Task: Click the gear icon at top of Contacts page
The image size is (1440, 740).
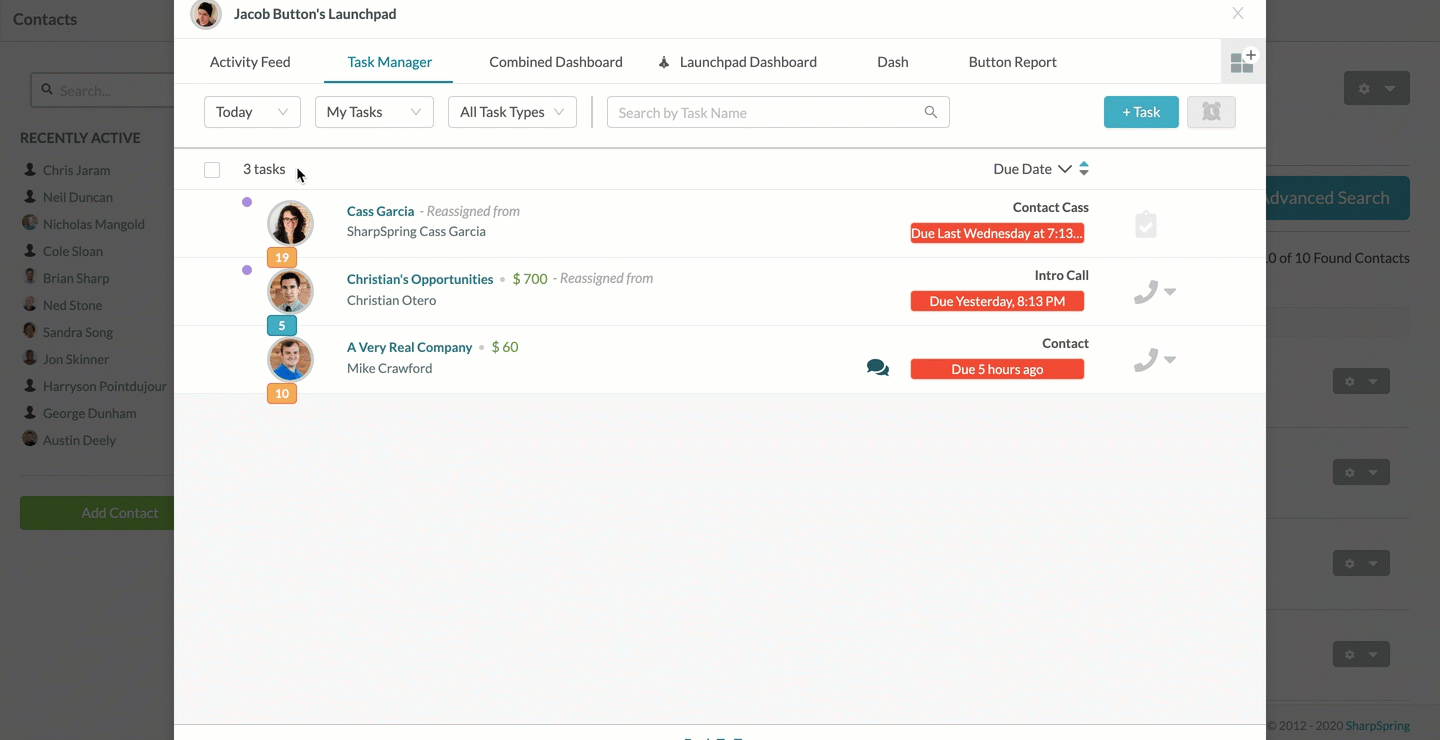Action: (x=1364, y=89)
